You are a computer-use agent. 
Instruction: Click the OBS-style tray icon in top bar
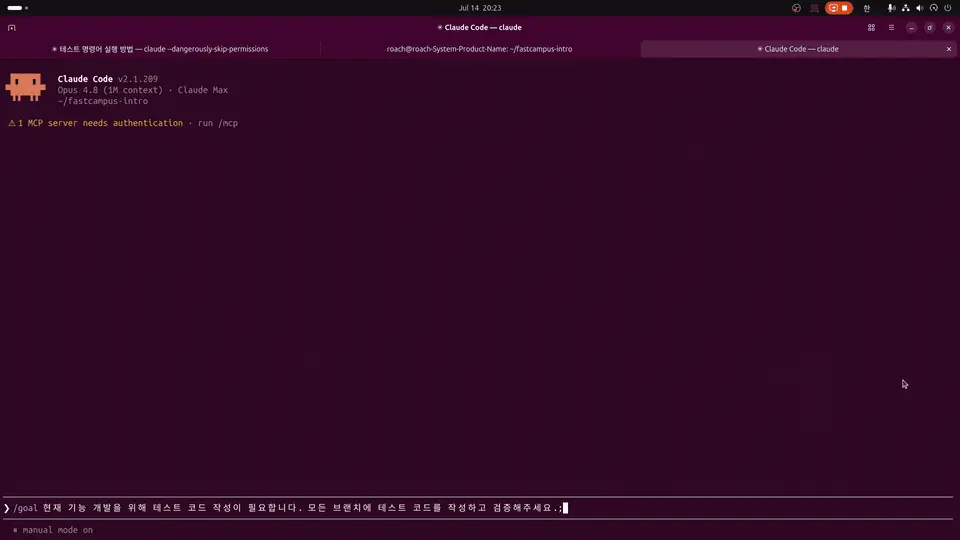(x=796, y=8)
